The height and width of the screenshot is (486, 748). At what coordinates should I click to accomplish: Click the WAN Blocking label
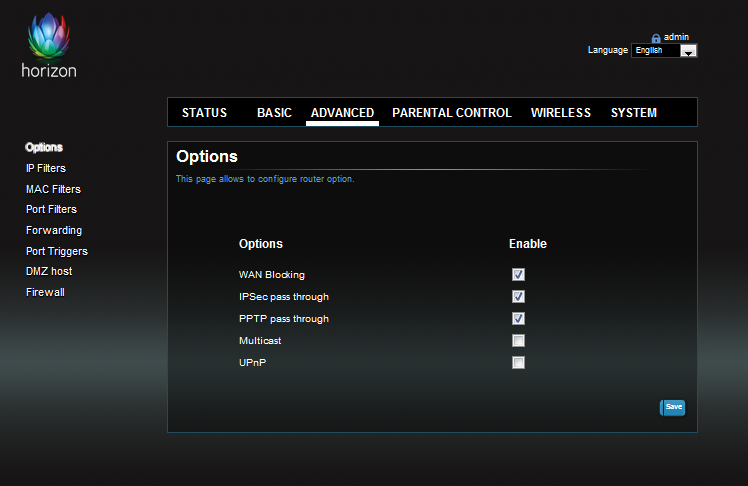271,275
